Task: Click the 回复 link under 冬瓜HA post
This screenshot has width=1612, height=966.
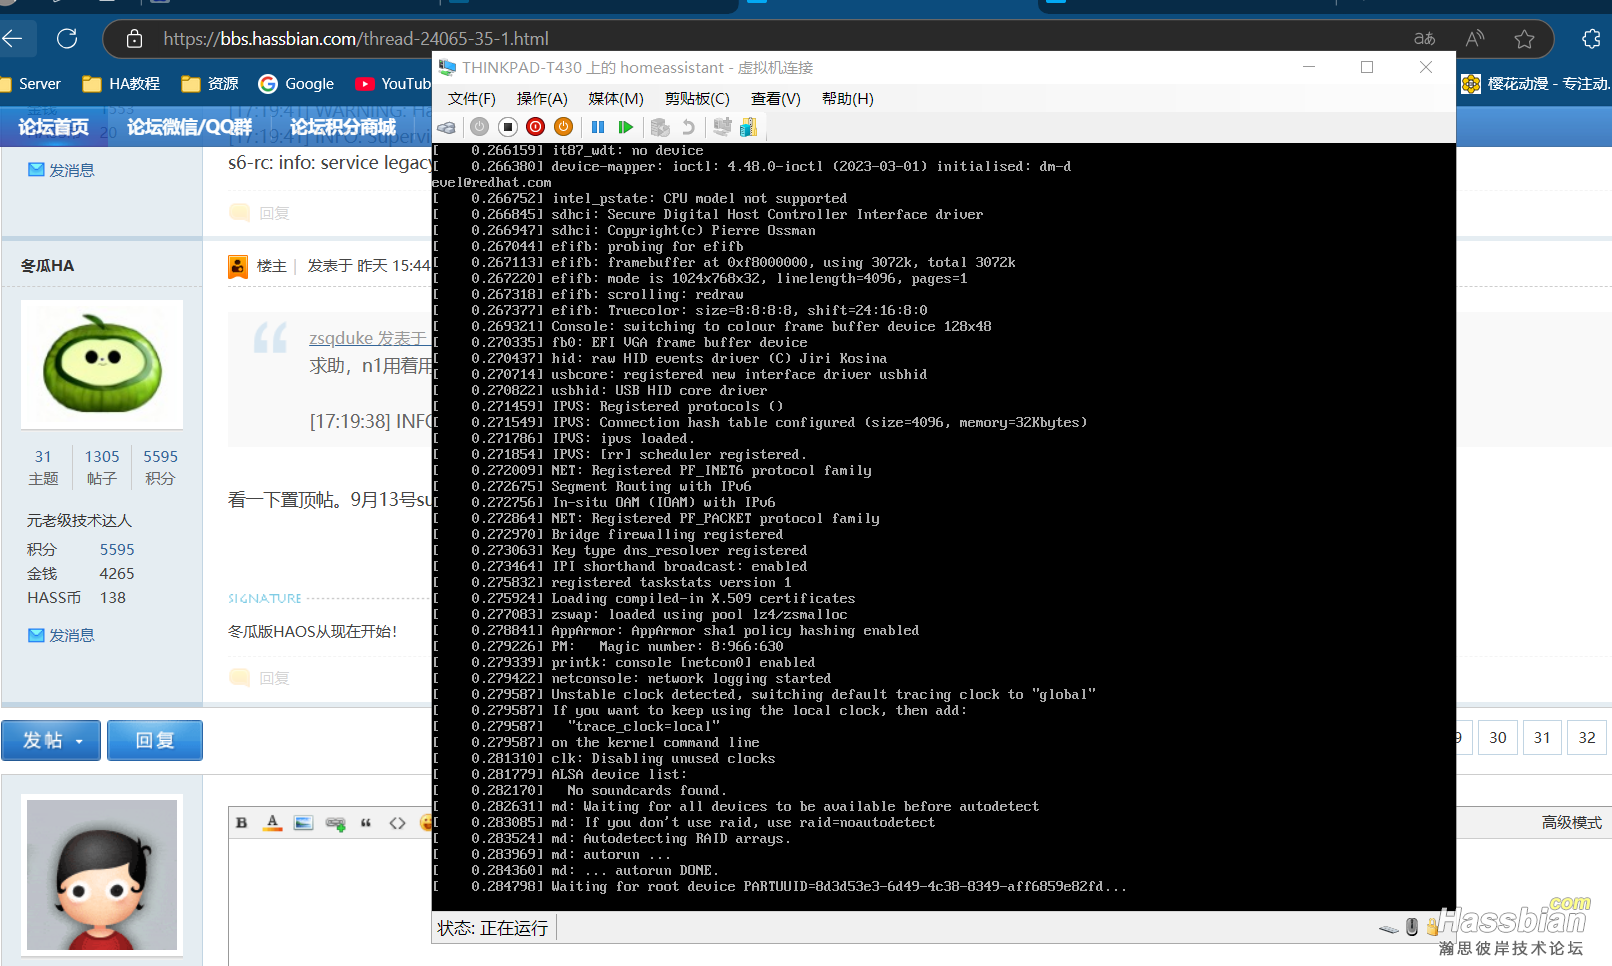Action: pos(260,678)
